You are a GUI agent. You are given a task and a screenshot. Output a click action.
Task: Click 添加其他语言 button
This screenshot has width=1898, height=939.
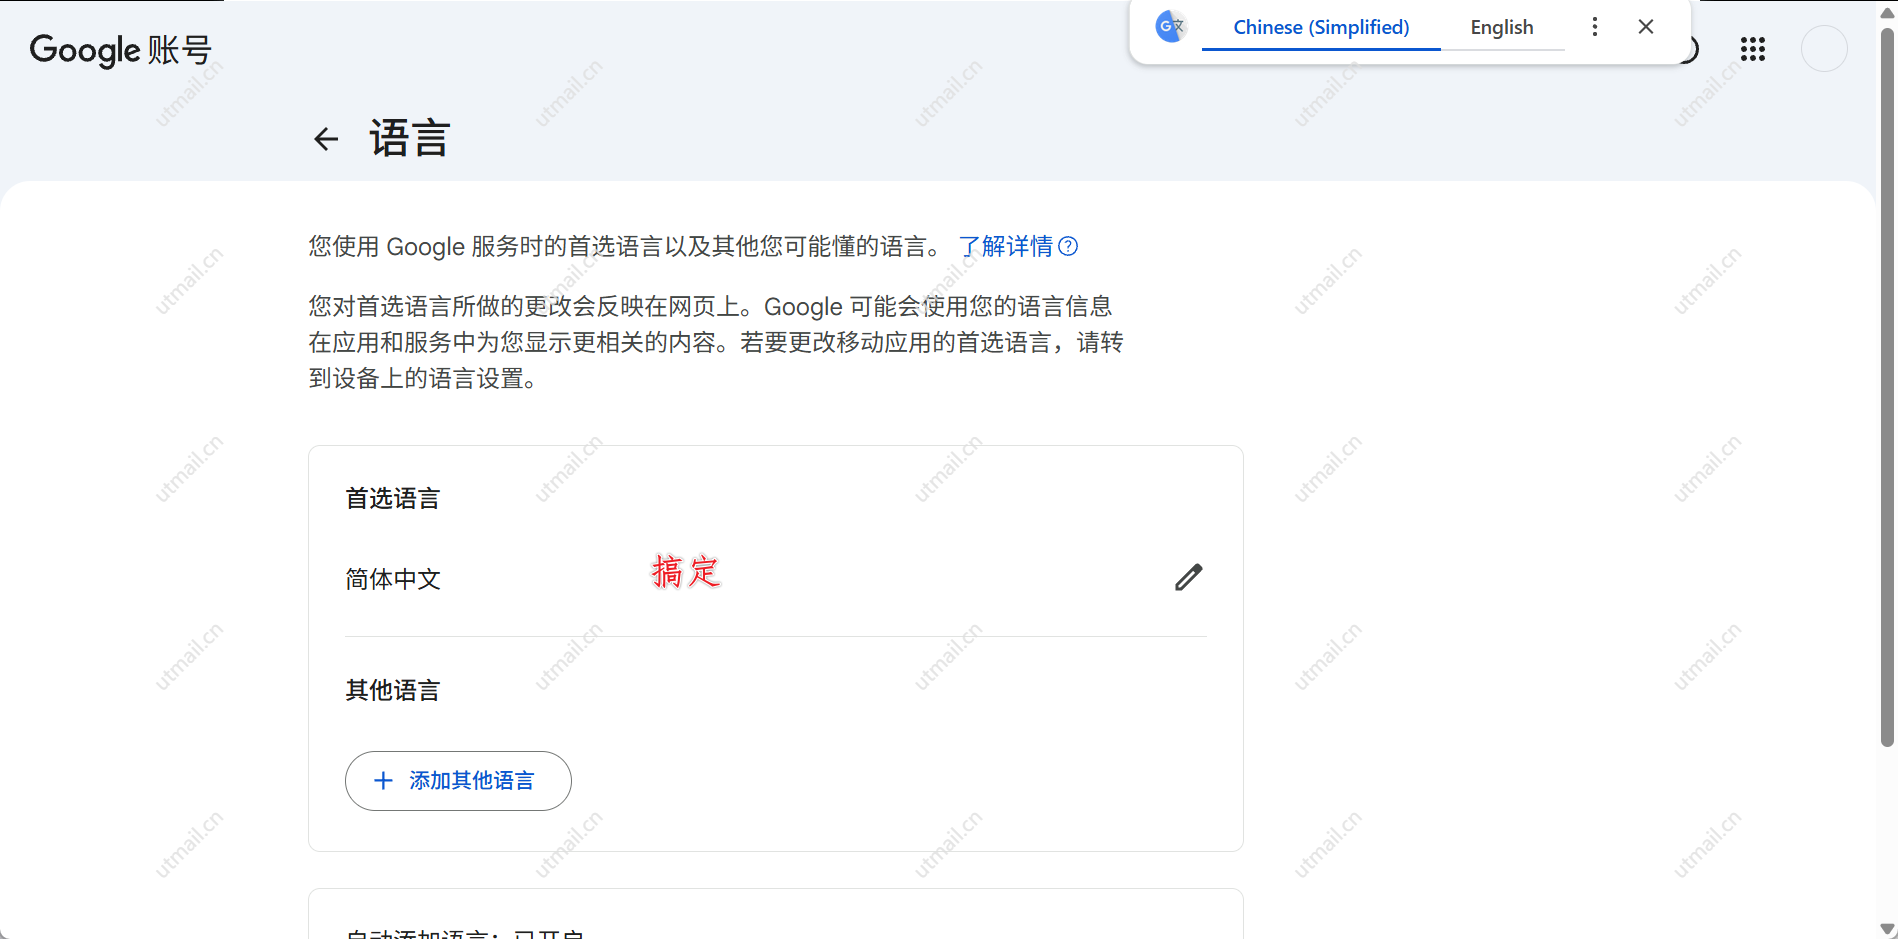[x=458, y=781]
